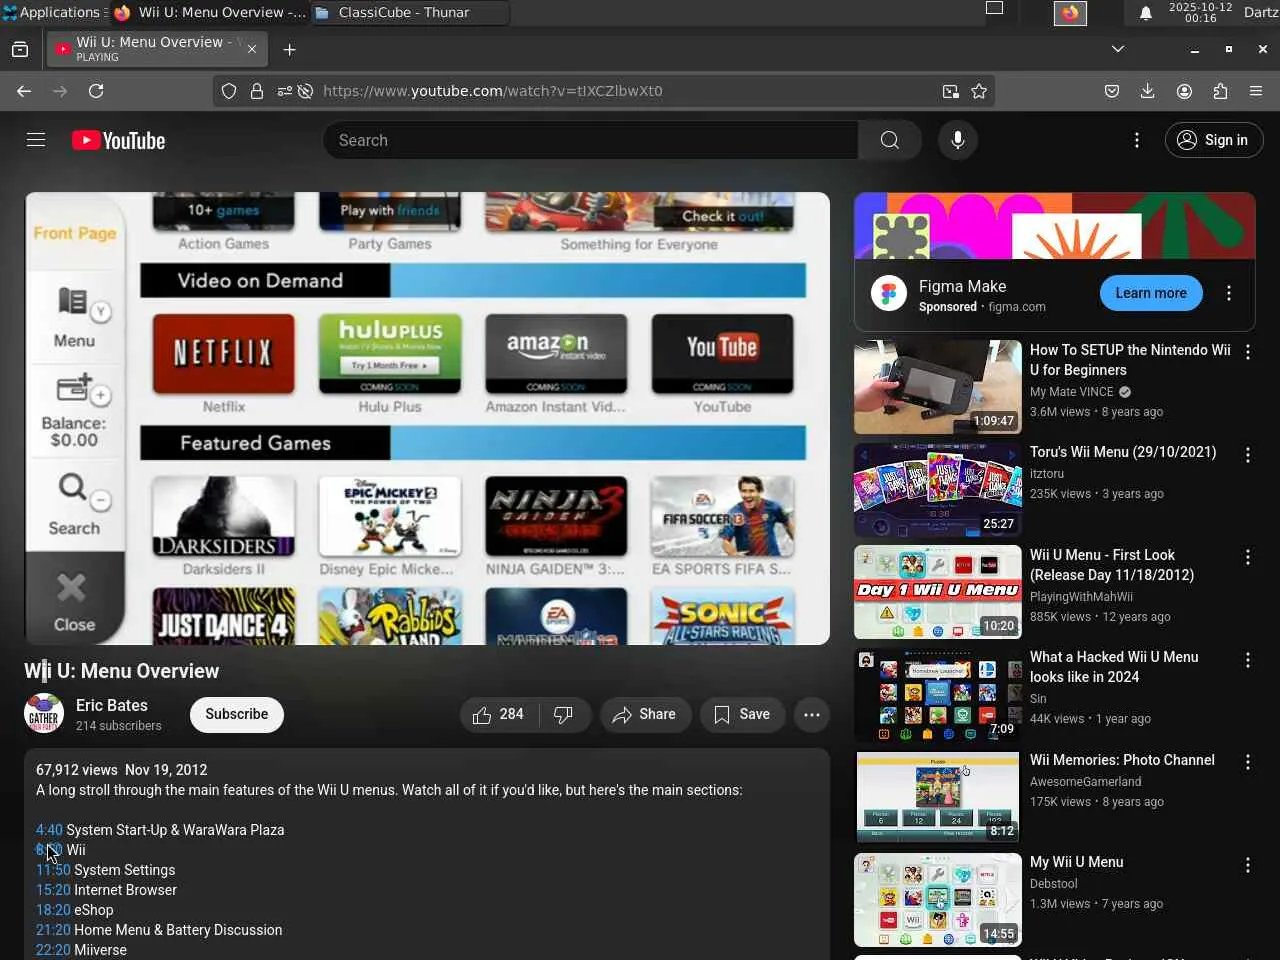Open Wii Memories: Photo Channel title
This screenshot has width=1280, height=960.
1122,760
